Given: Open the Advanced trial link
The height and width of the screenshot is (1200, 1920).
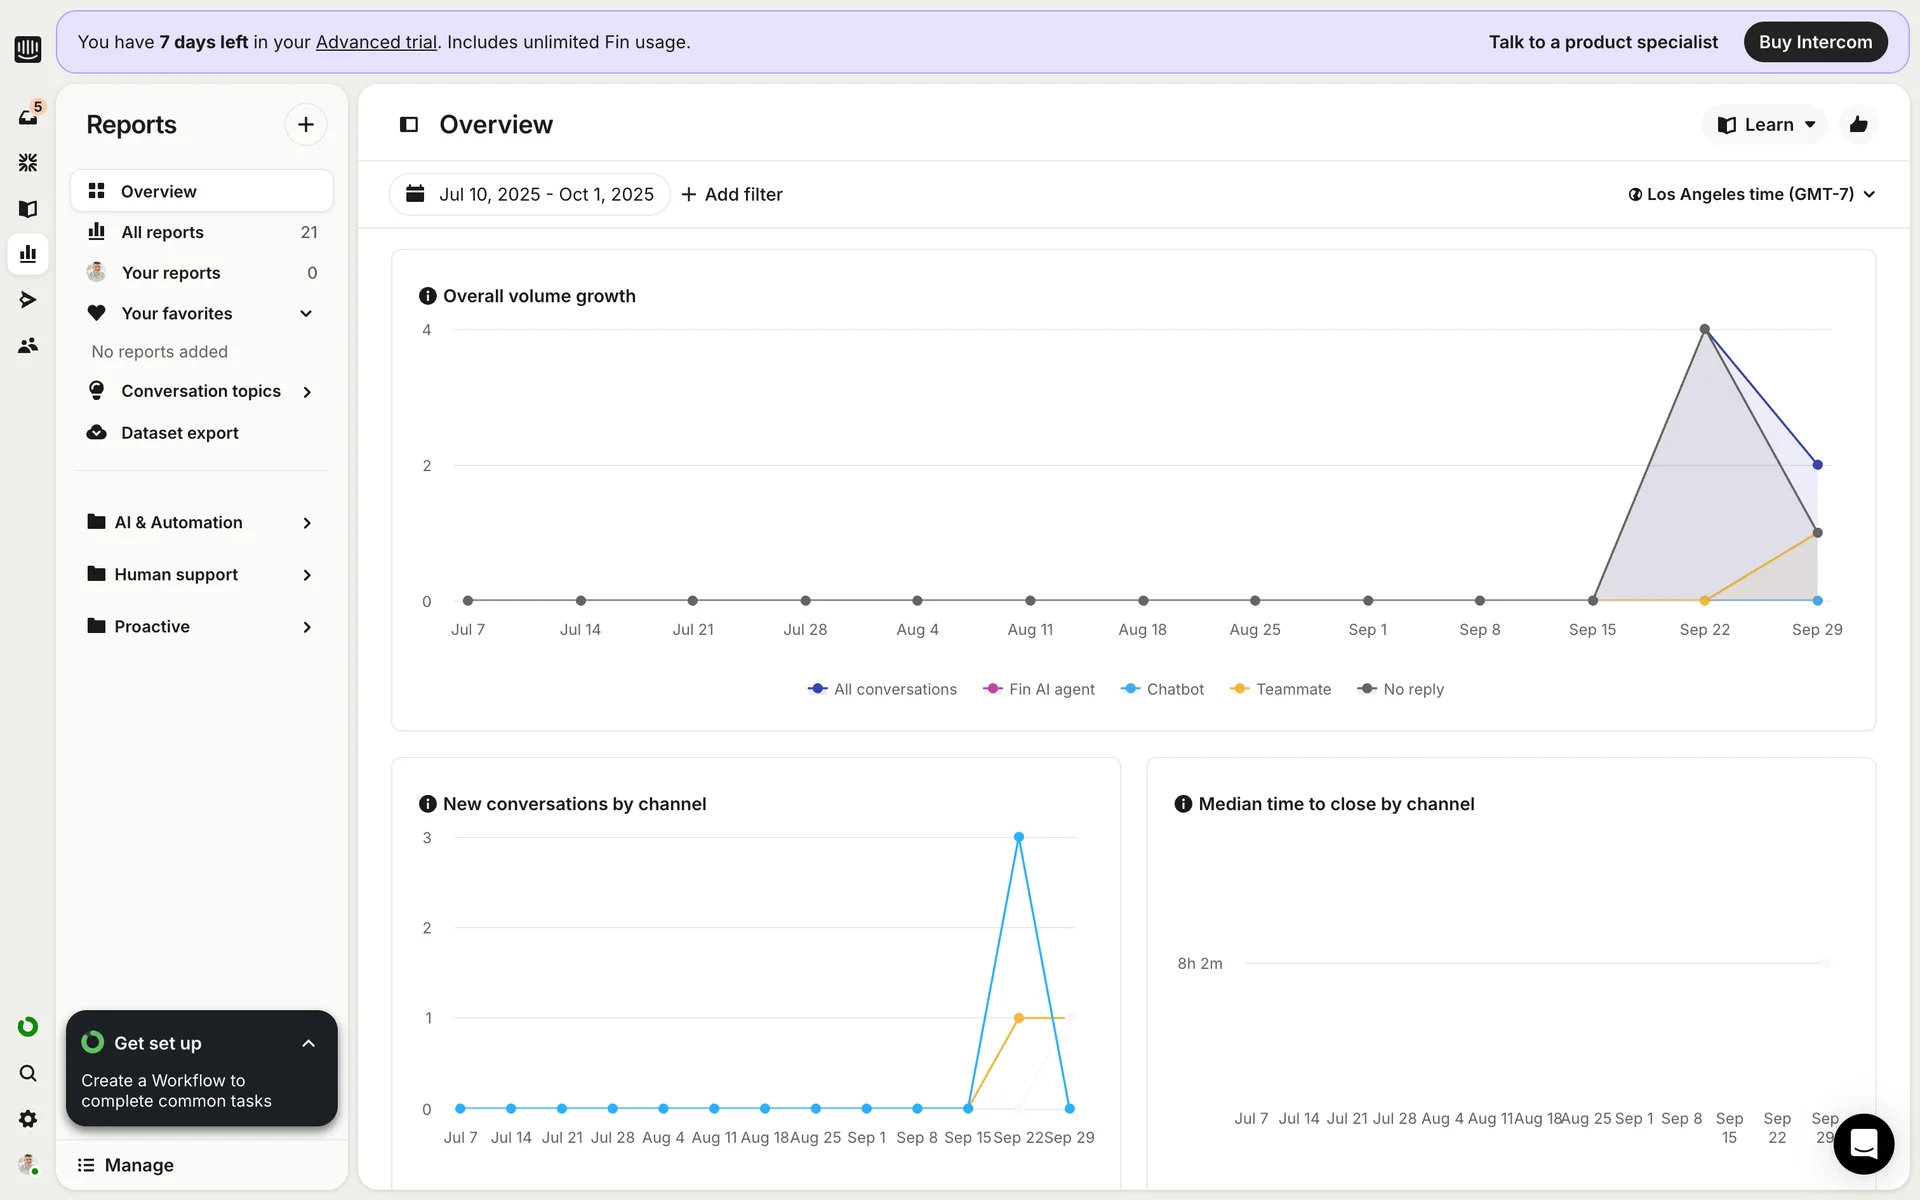Looking at the screenshot, I should point(376,42).
